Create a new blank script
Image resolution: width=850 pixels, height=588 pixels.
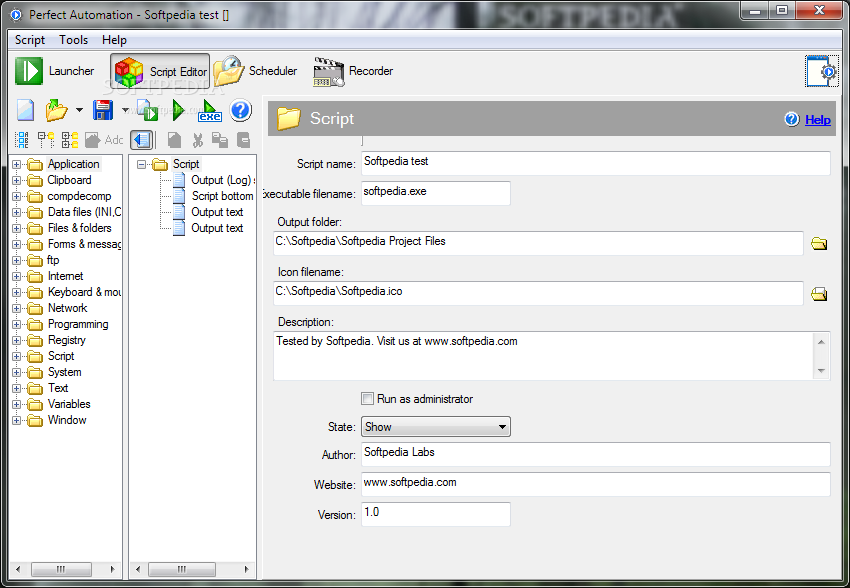(x=25, y=110)
